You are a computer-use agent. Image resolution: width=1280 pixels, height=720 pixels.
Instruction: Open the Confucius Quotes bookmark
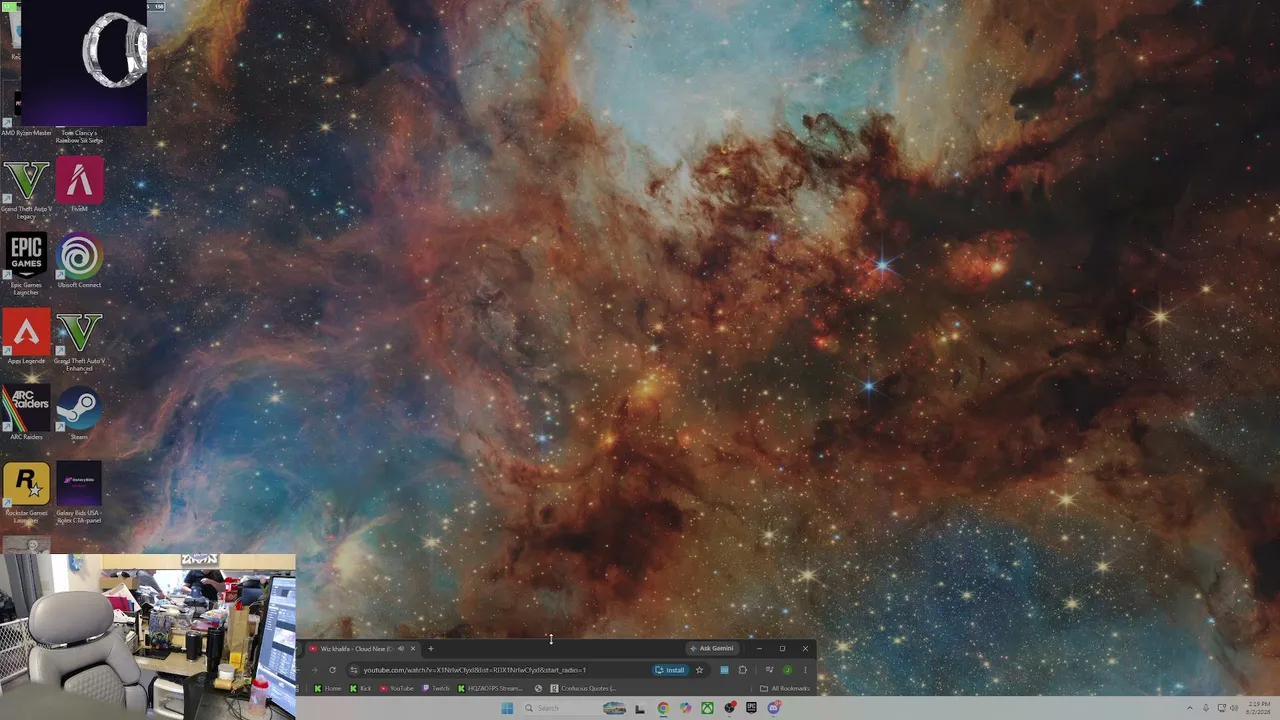pyautogui.click(x=583, y=688)
